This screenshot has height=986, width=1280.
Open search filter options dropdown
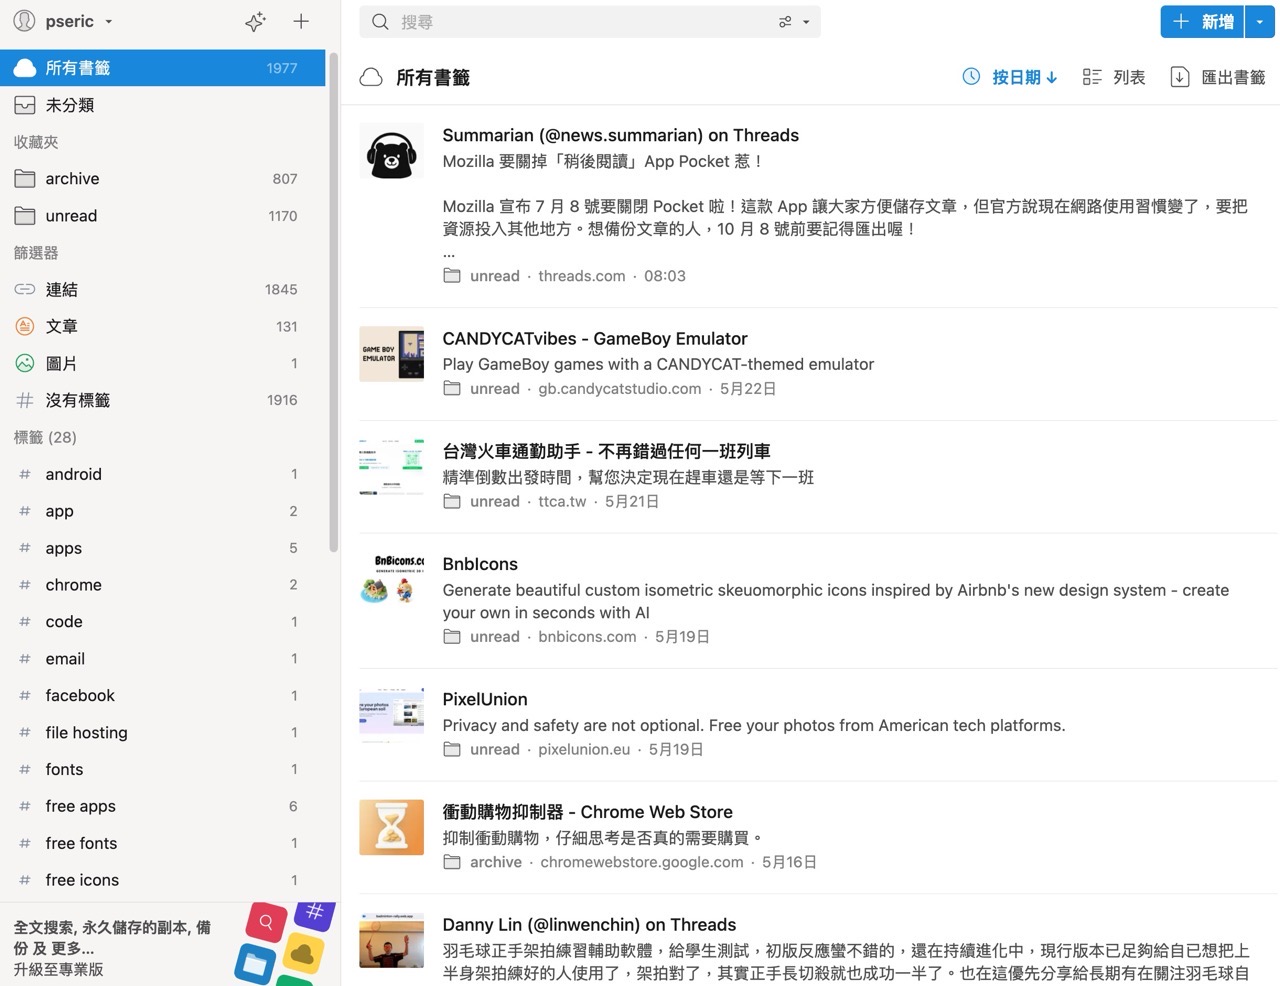click(794, 22)
